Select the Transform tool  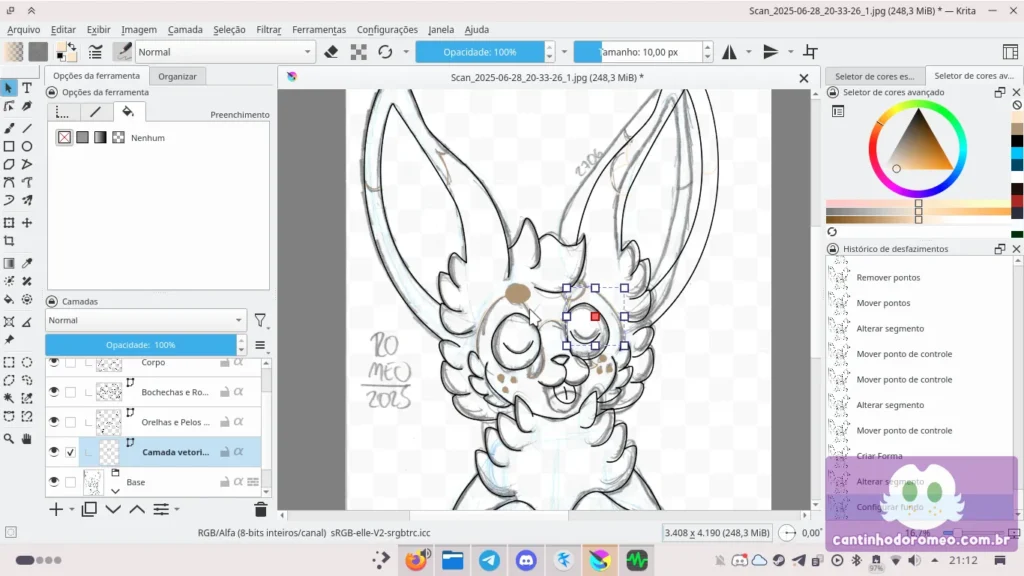[9, 223]
